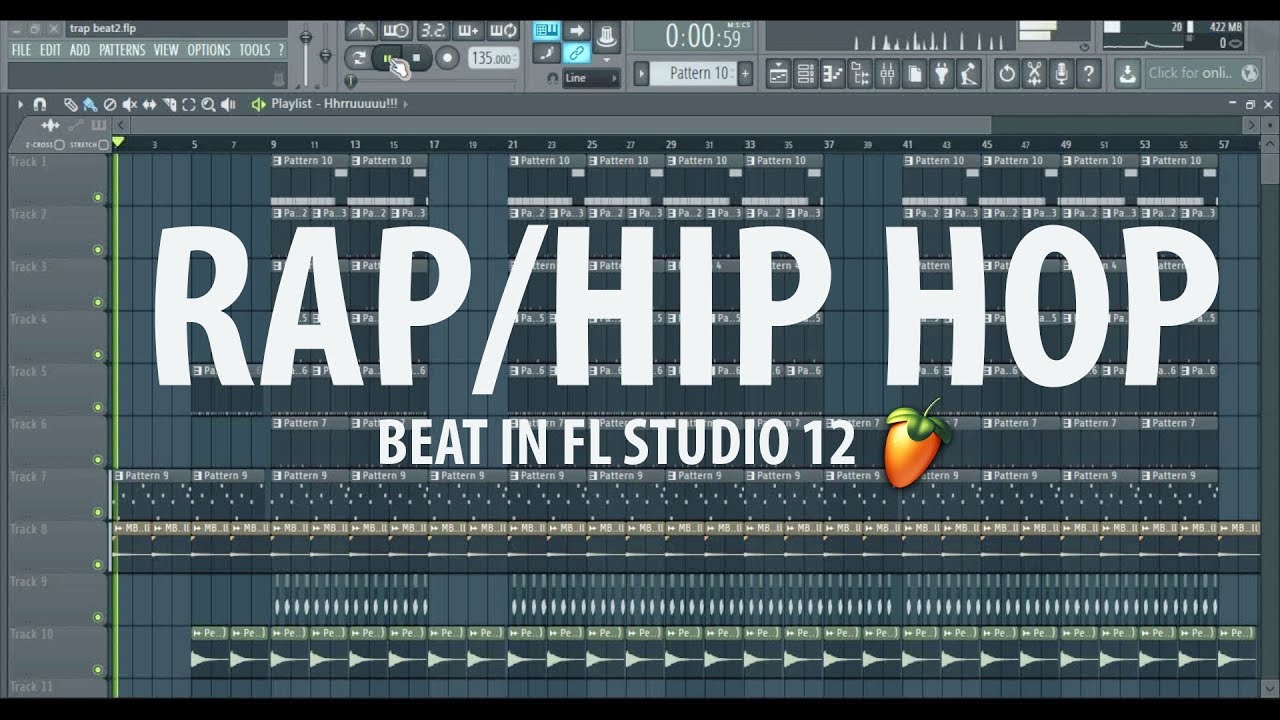Open help with the question mark icon
Viewport: 1280px width, 720px height.
(1088, 73)
